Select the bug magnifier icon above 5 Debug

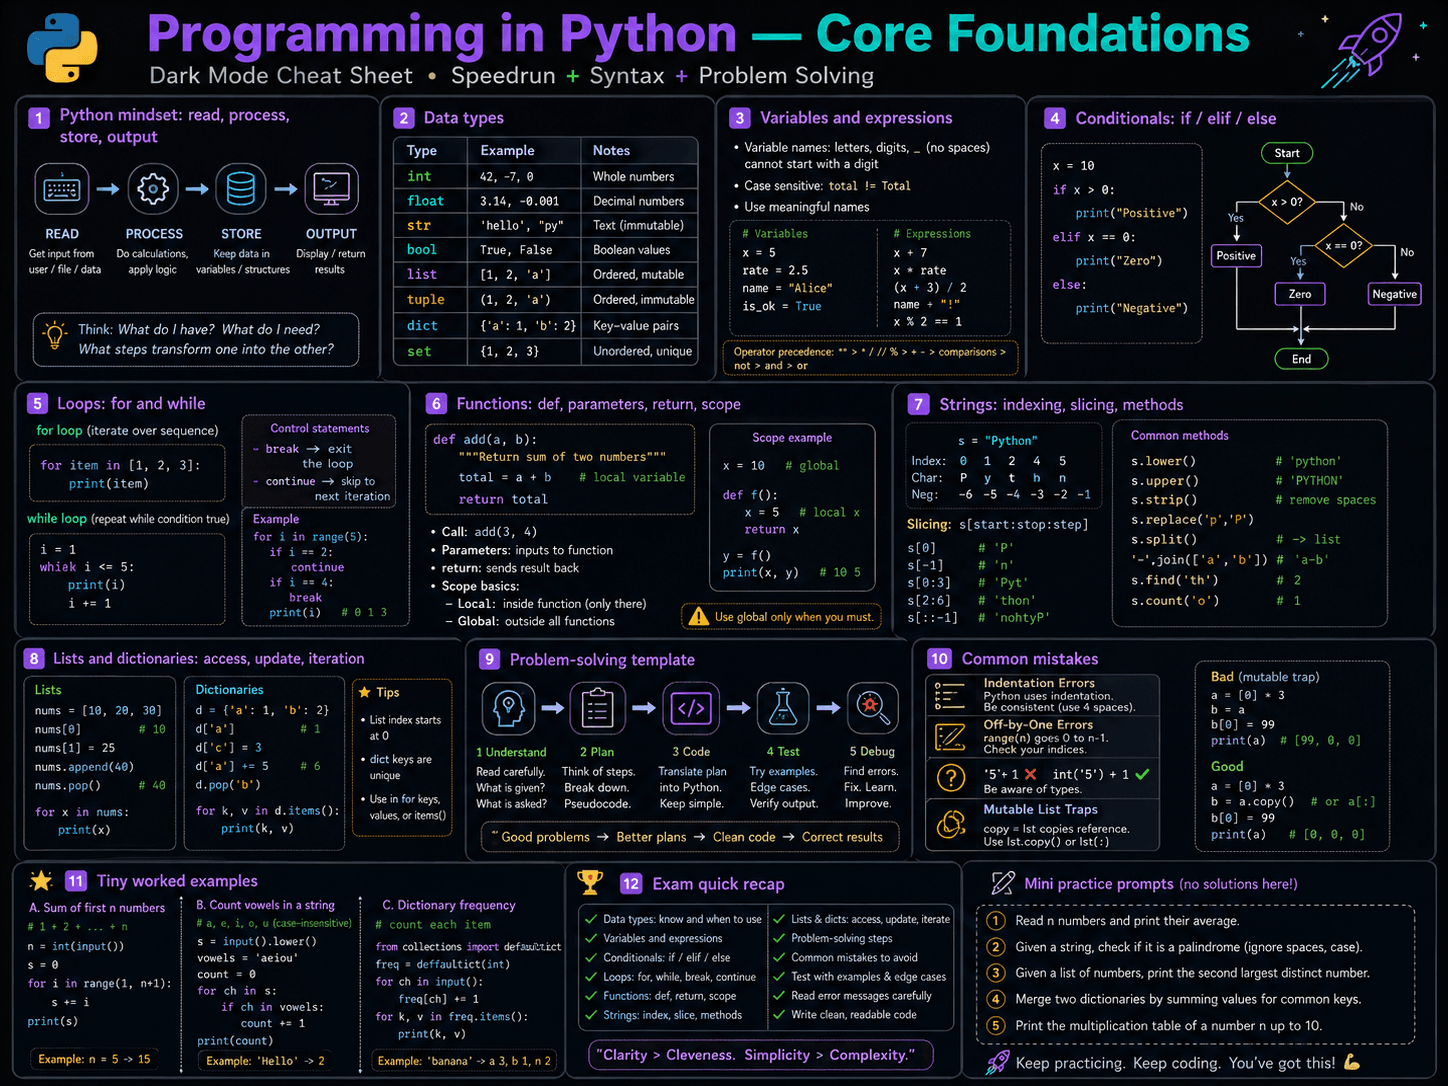(872, 708)
